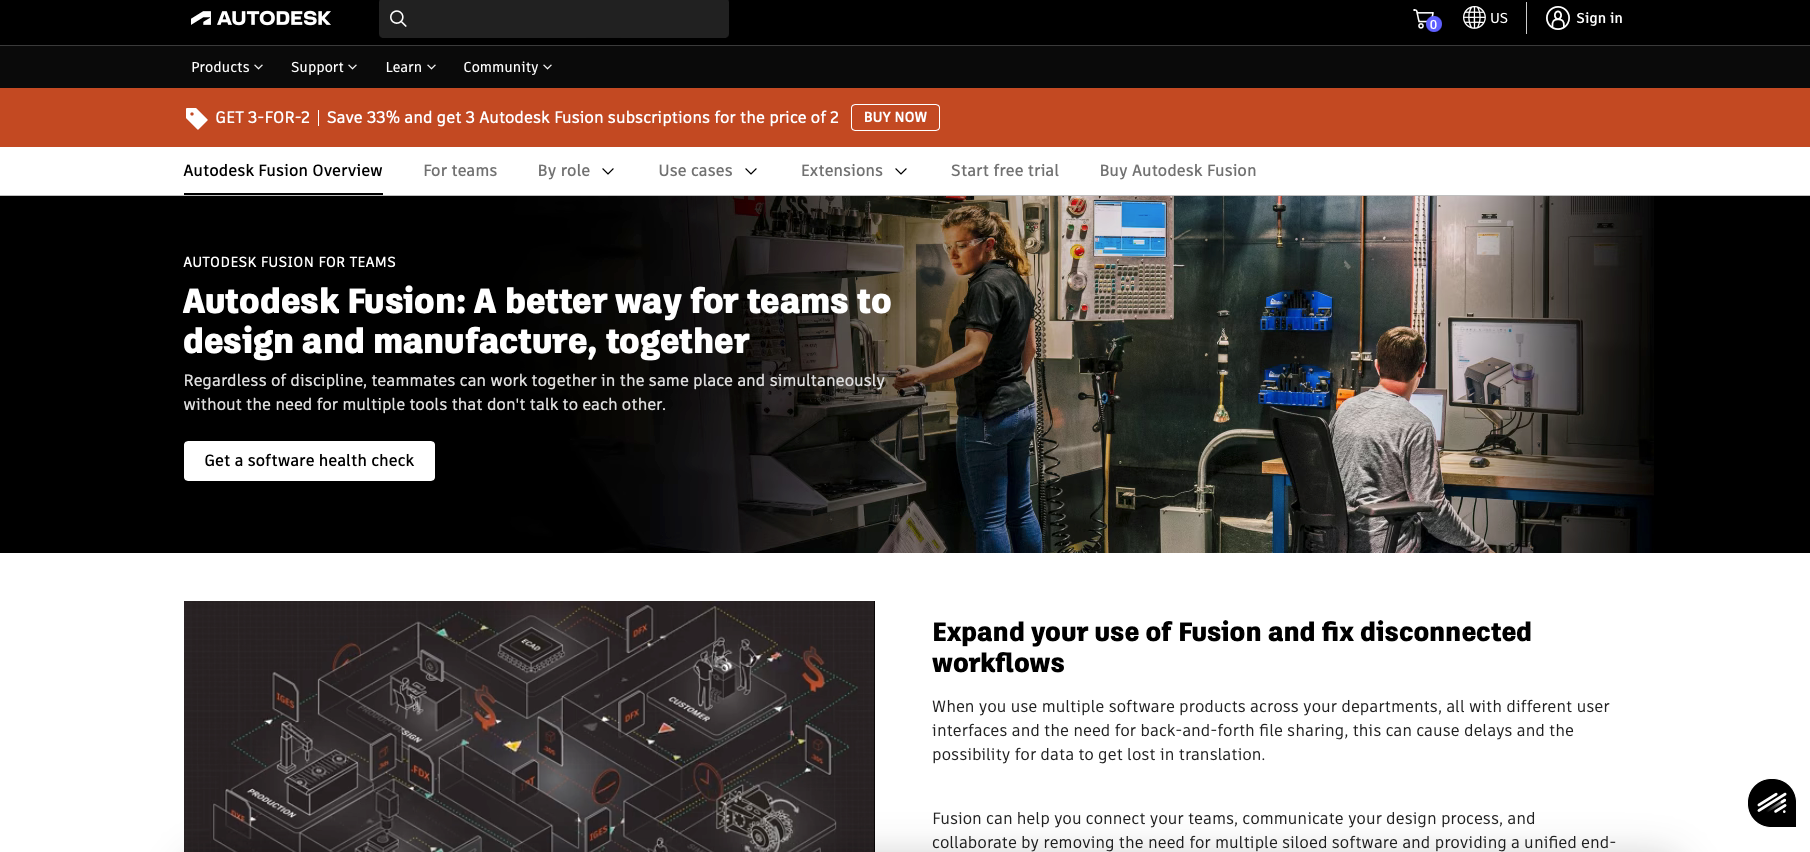Open the chat assistant icon
Screen dimensions: 1810x852
(x=1771, y=803)
